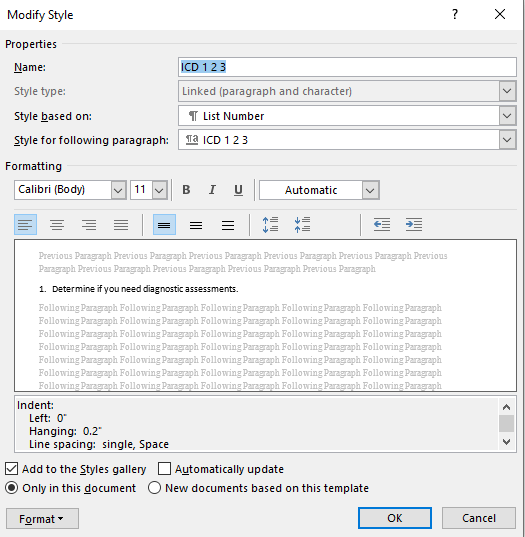Apply center paragraph alignment

coord(57,225)
